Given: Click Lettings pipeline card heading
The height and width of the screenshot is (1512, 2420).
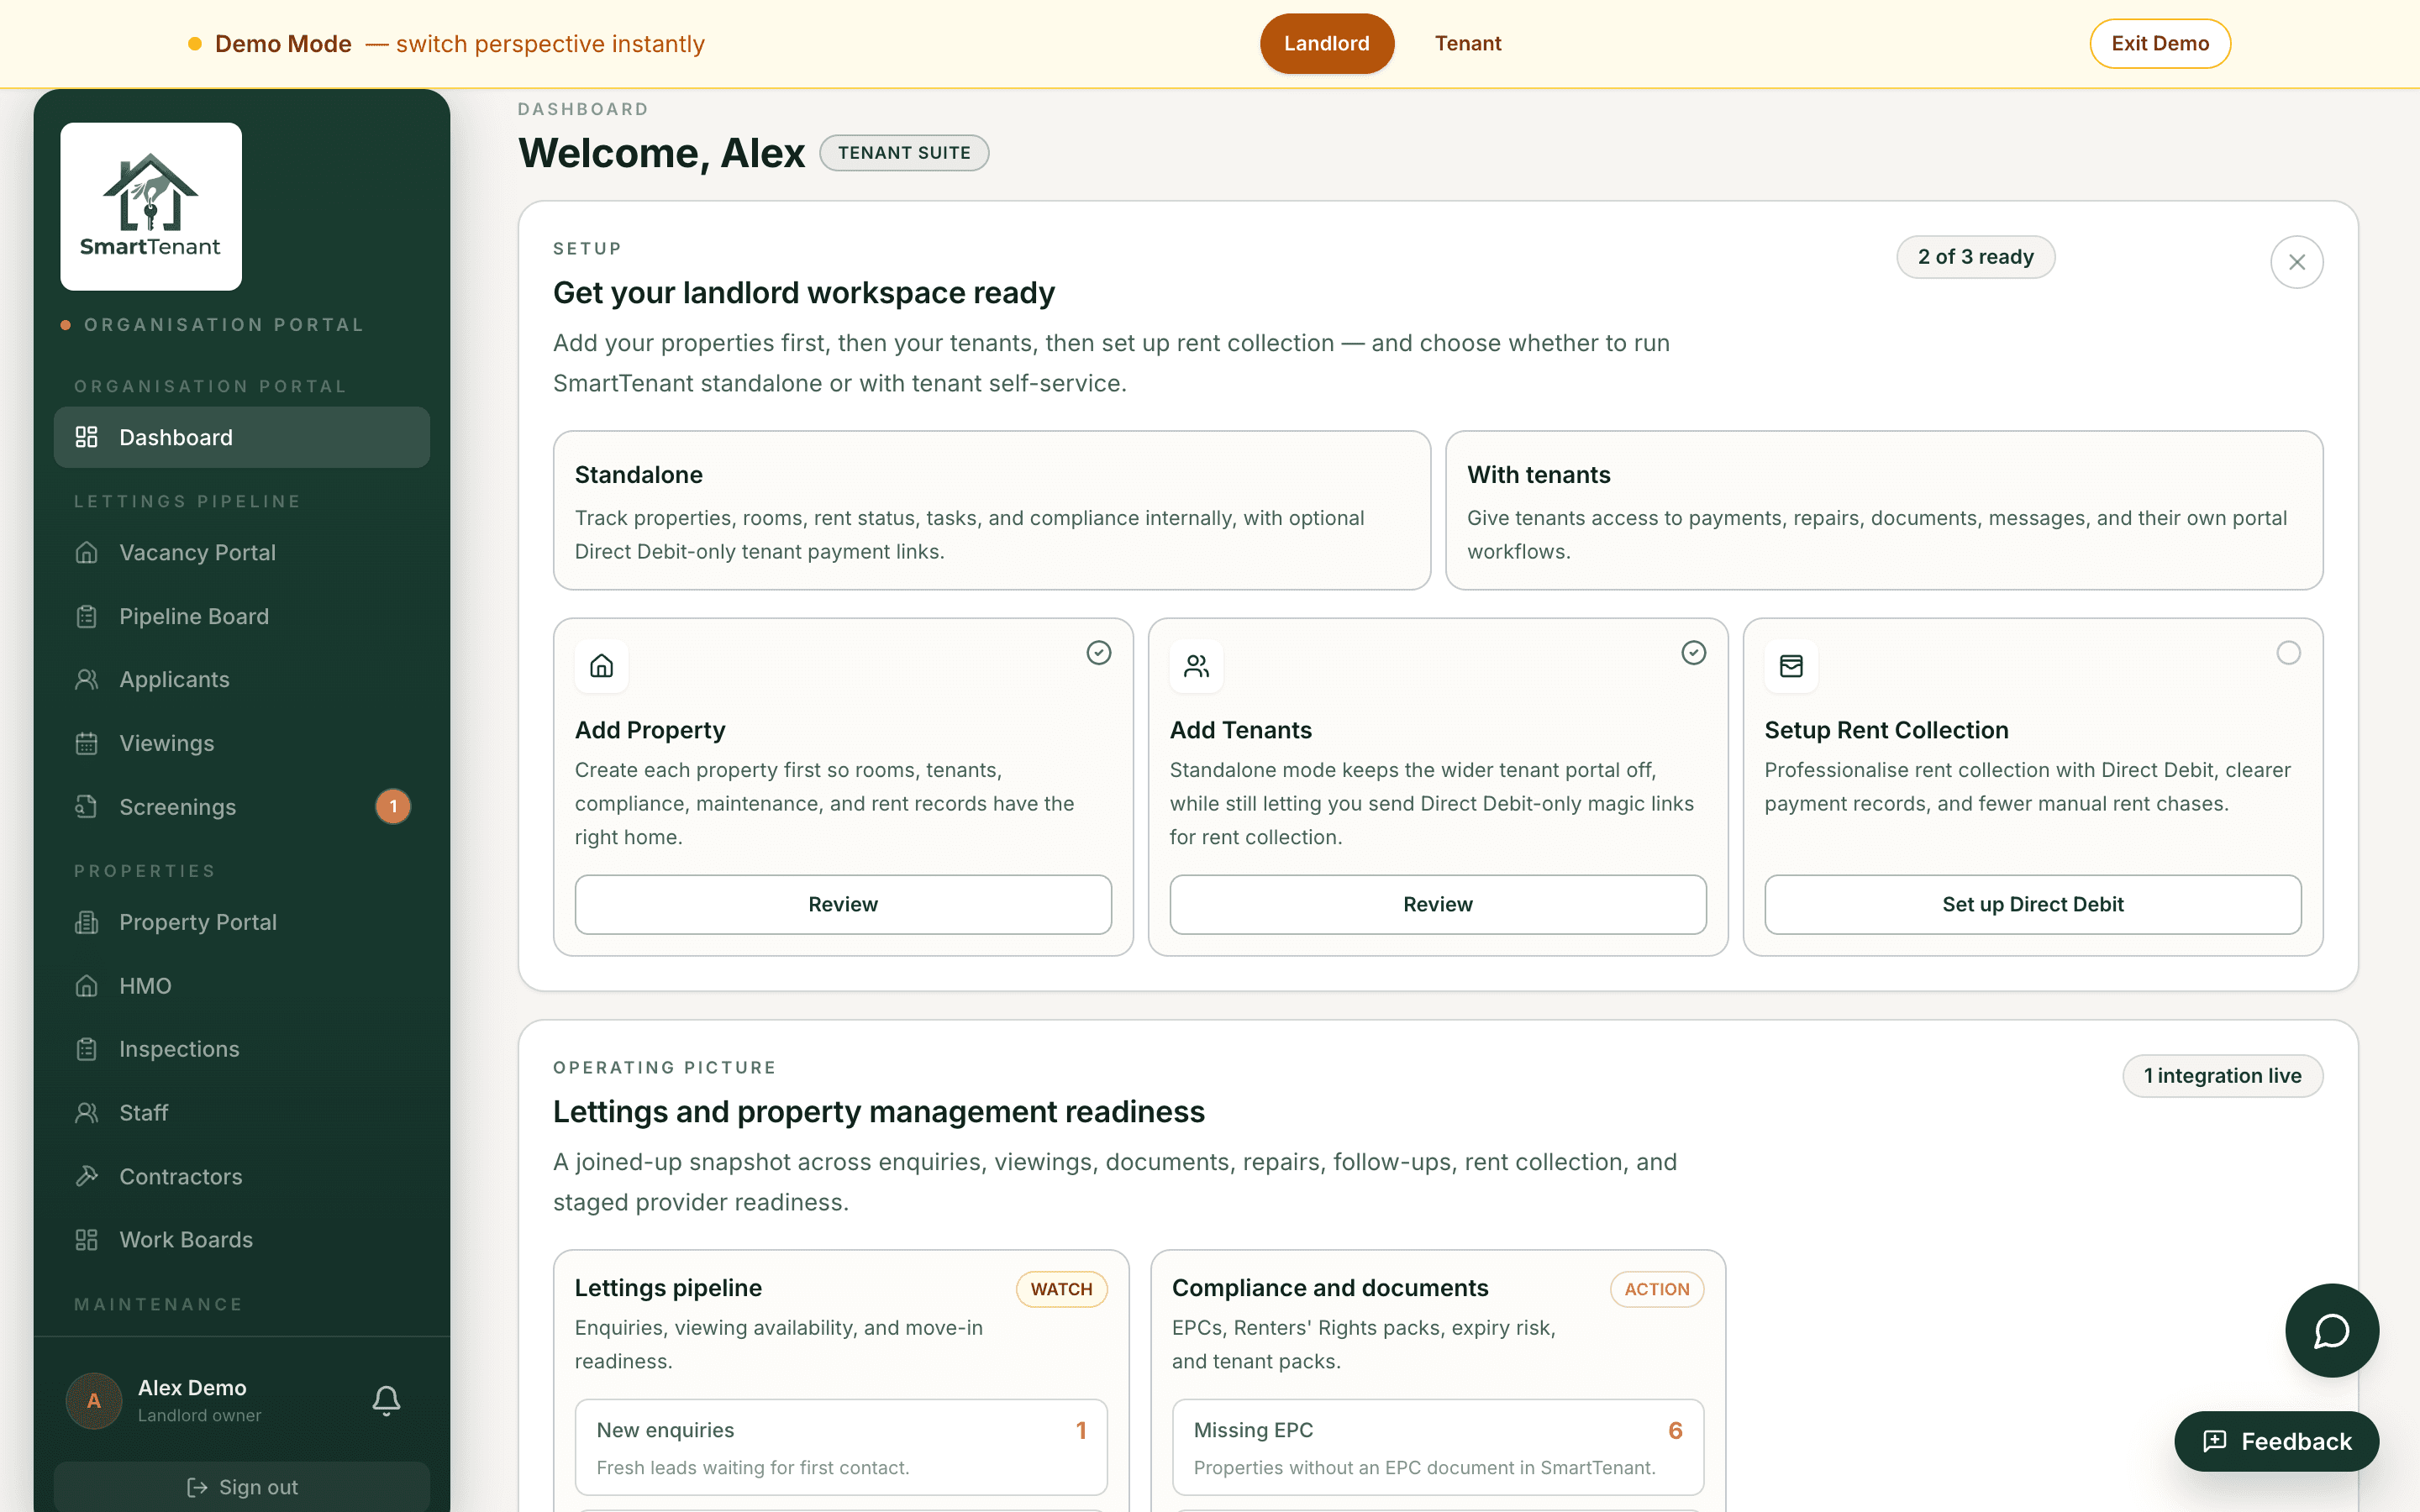Looking at the screenshot, I should tap(668, 1288).
